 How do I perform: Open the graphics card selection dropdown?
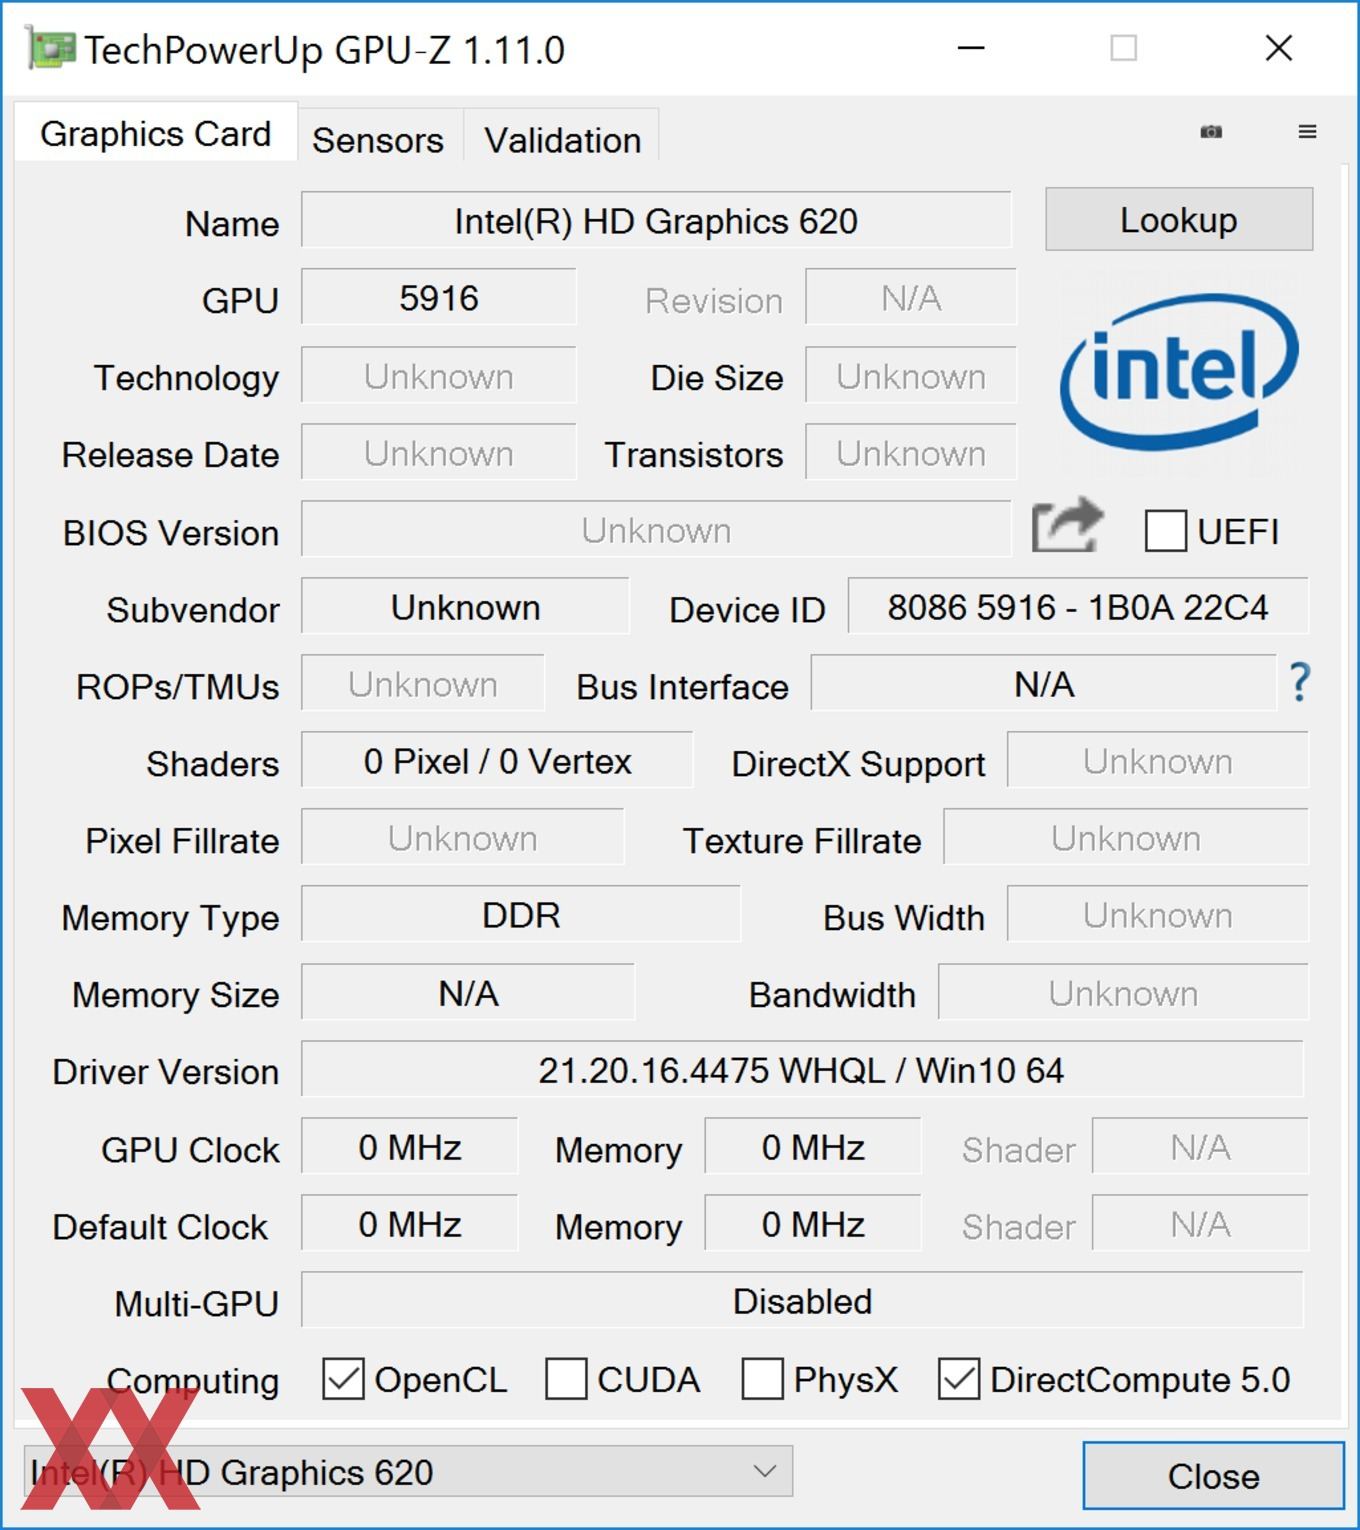pos(407,1472)
